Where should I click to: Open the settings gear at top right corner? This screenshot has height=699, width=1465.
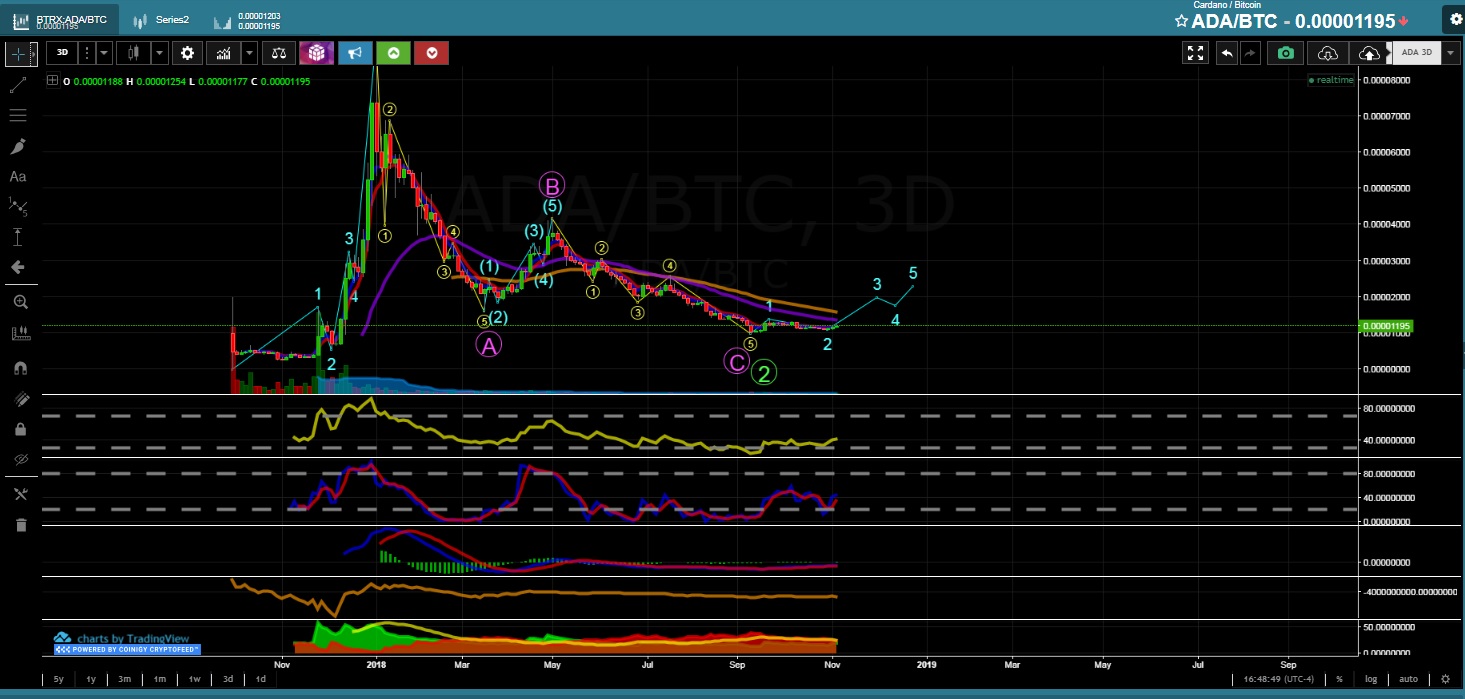(x=1454, y=19)
